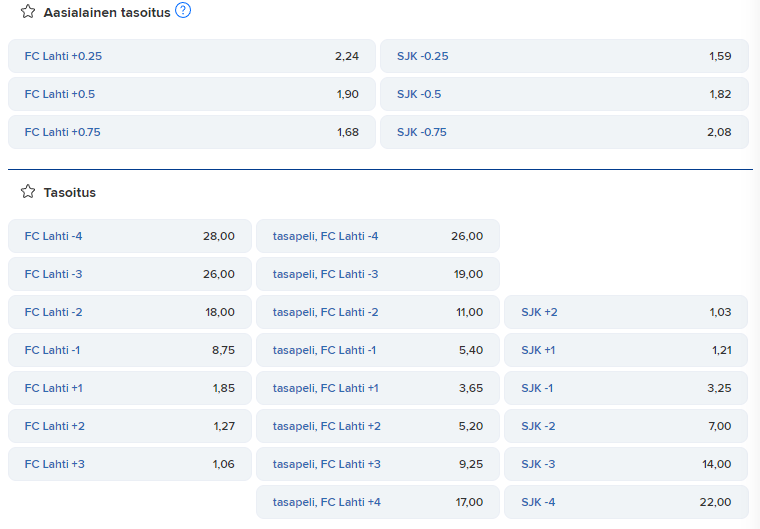The image size is (760, 529).
Task: Select FC Lahti +0.25 odds 2,24
Action: click(x=192, y=56)
